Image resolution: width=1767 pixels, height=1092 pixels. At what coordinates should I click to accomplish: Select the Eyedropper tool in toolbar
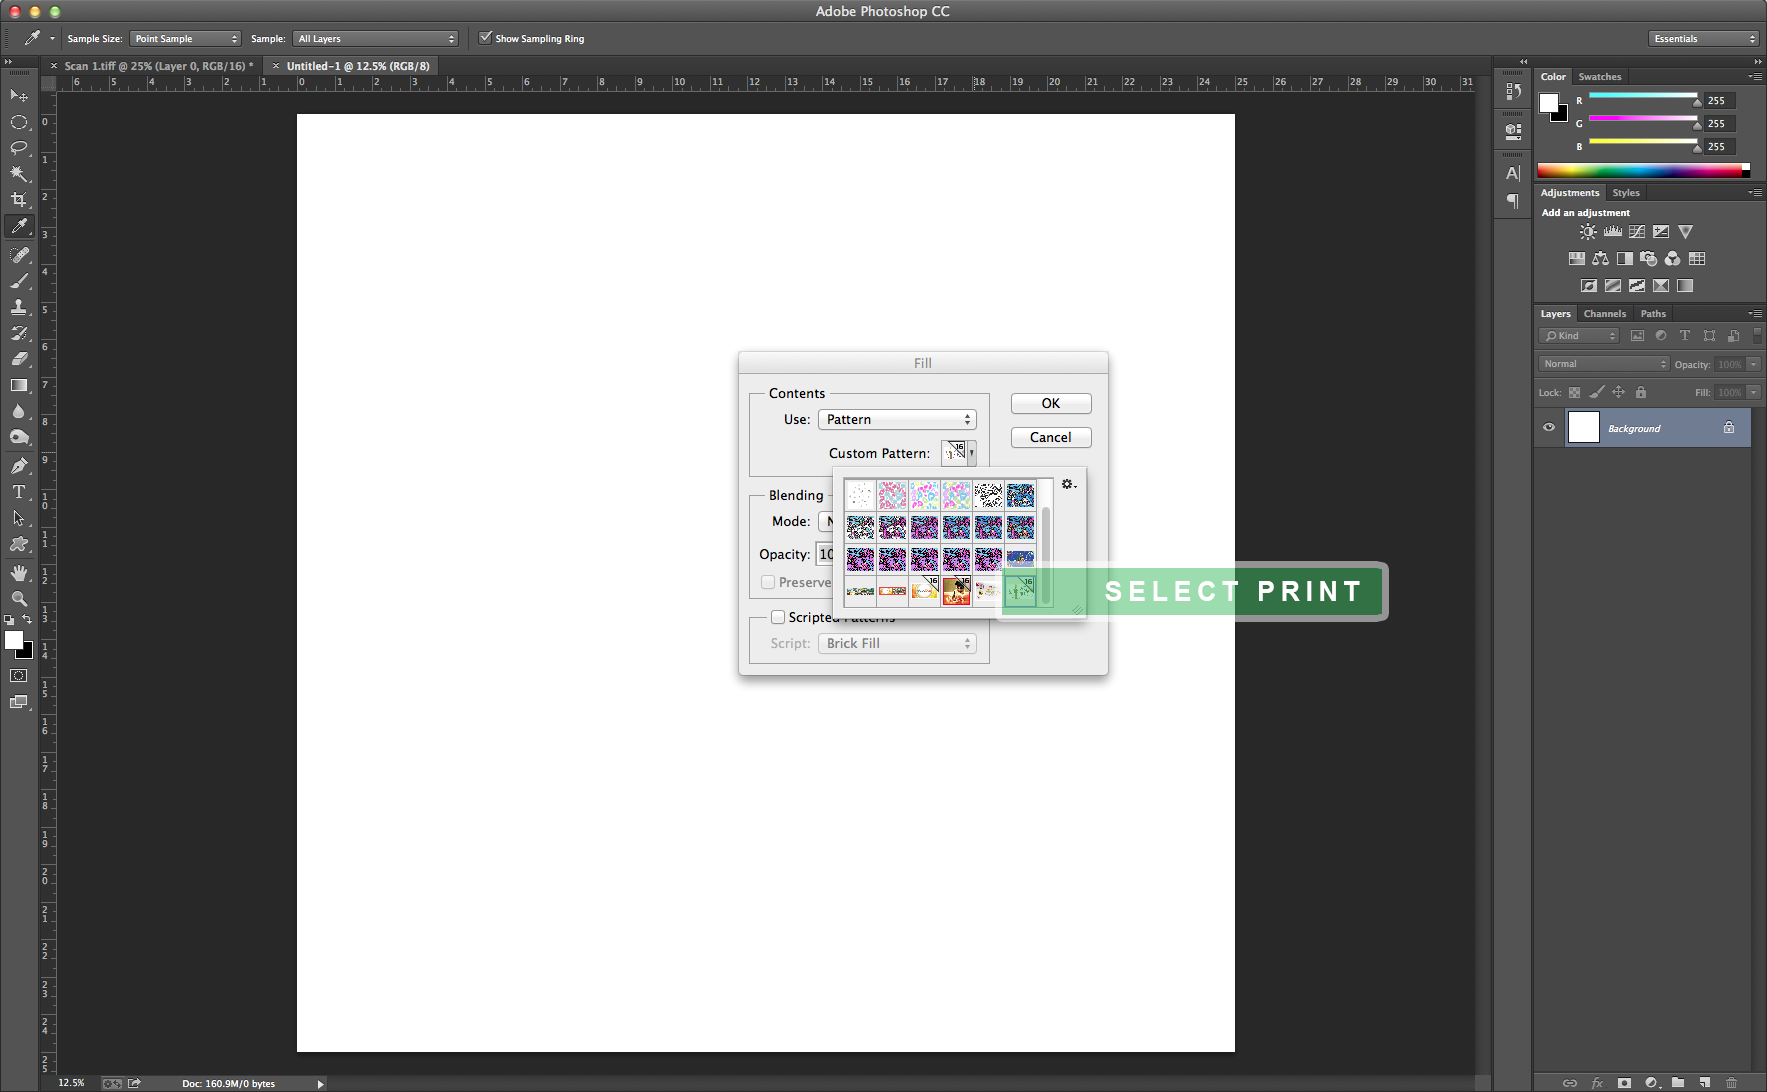coord(19,227)
